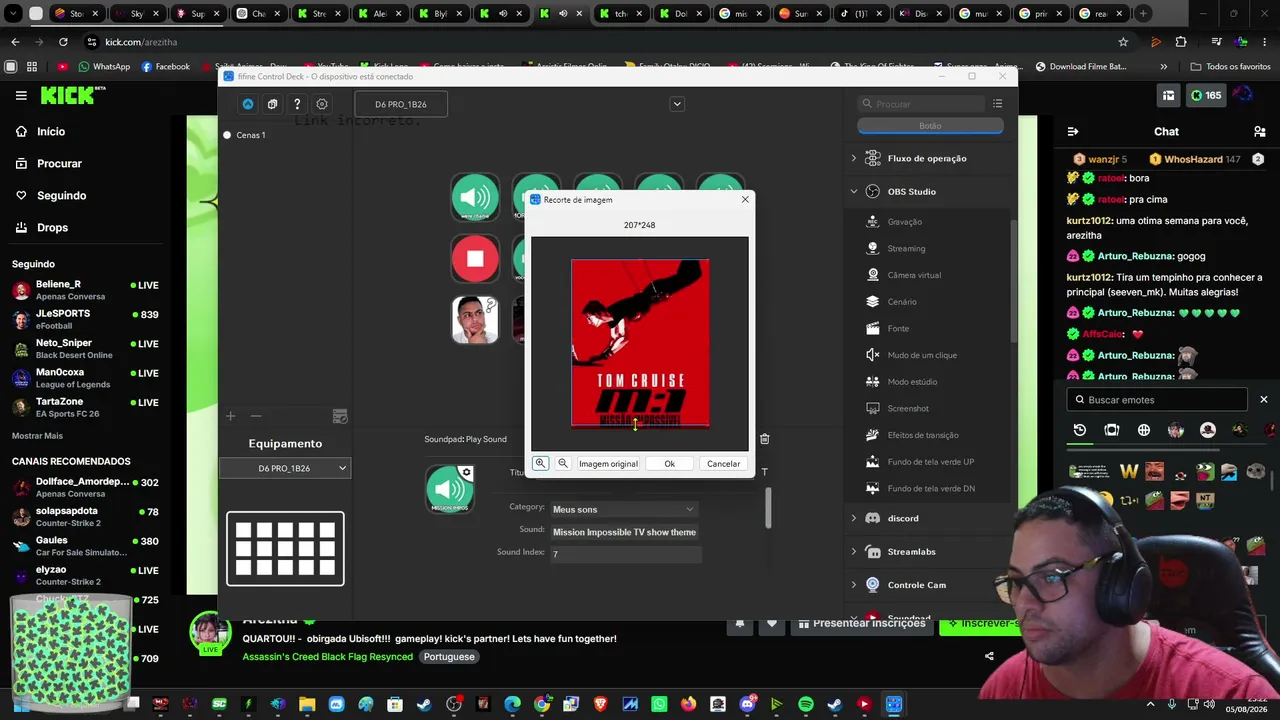Select the D6 PRO_1B26 device tab
The width and height of the screenshot is (1280, 720).
(x=401, y=104)
